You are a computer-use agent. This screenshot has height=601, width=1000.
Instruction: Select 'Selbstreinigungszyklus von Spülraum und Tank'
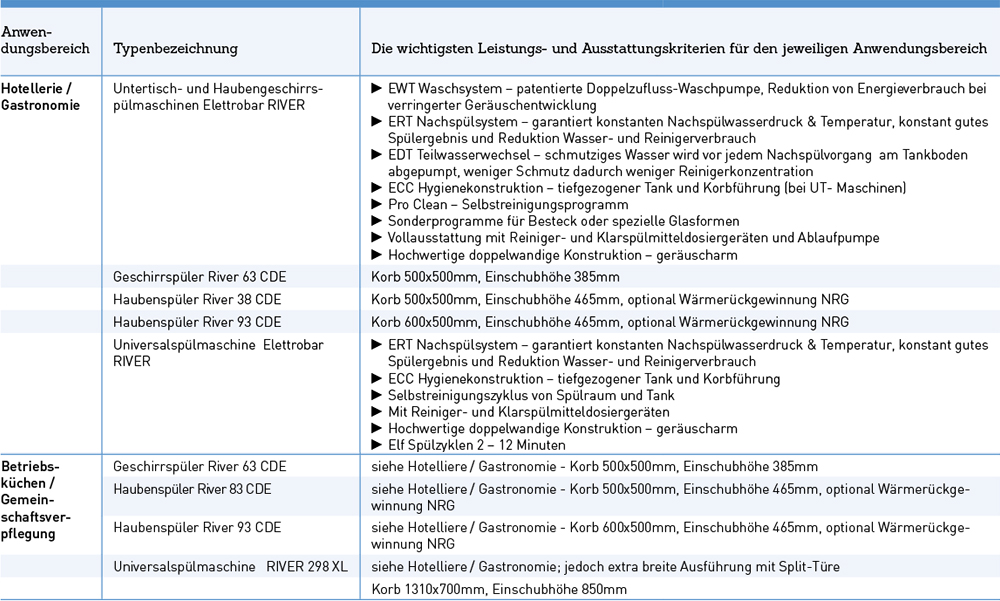[531, 396]
